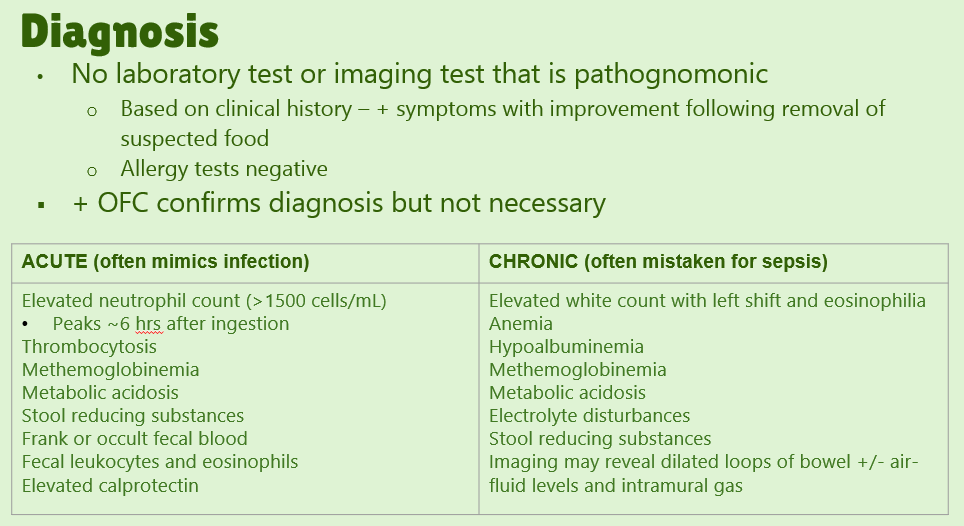Click 'Stool reducing substances' in acute column
This screenshot has height=526, width=964.
pos(133,416)
